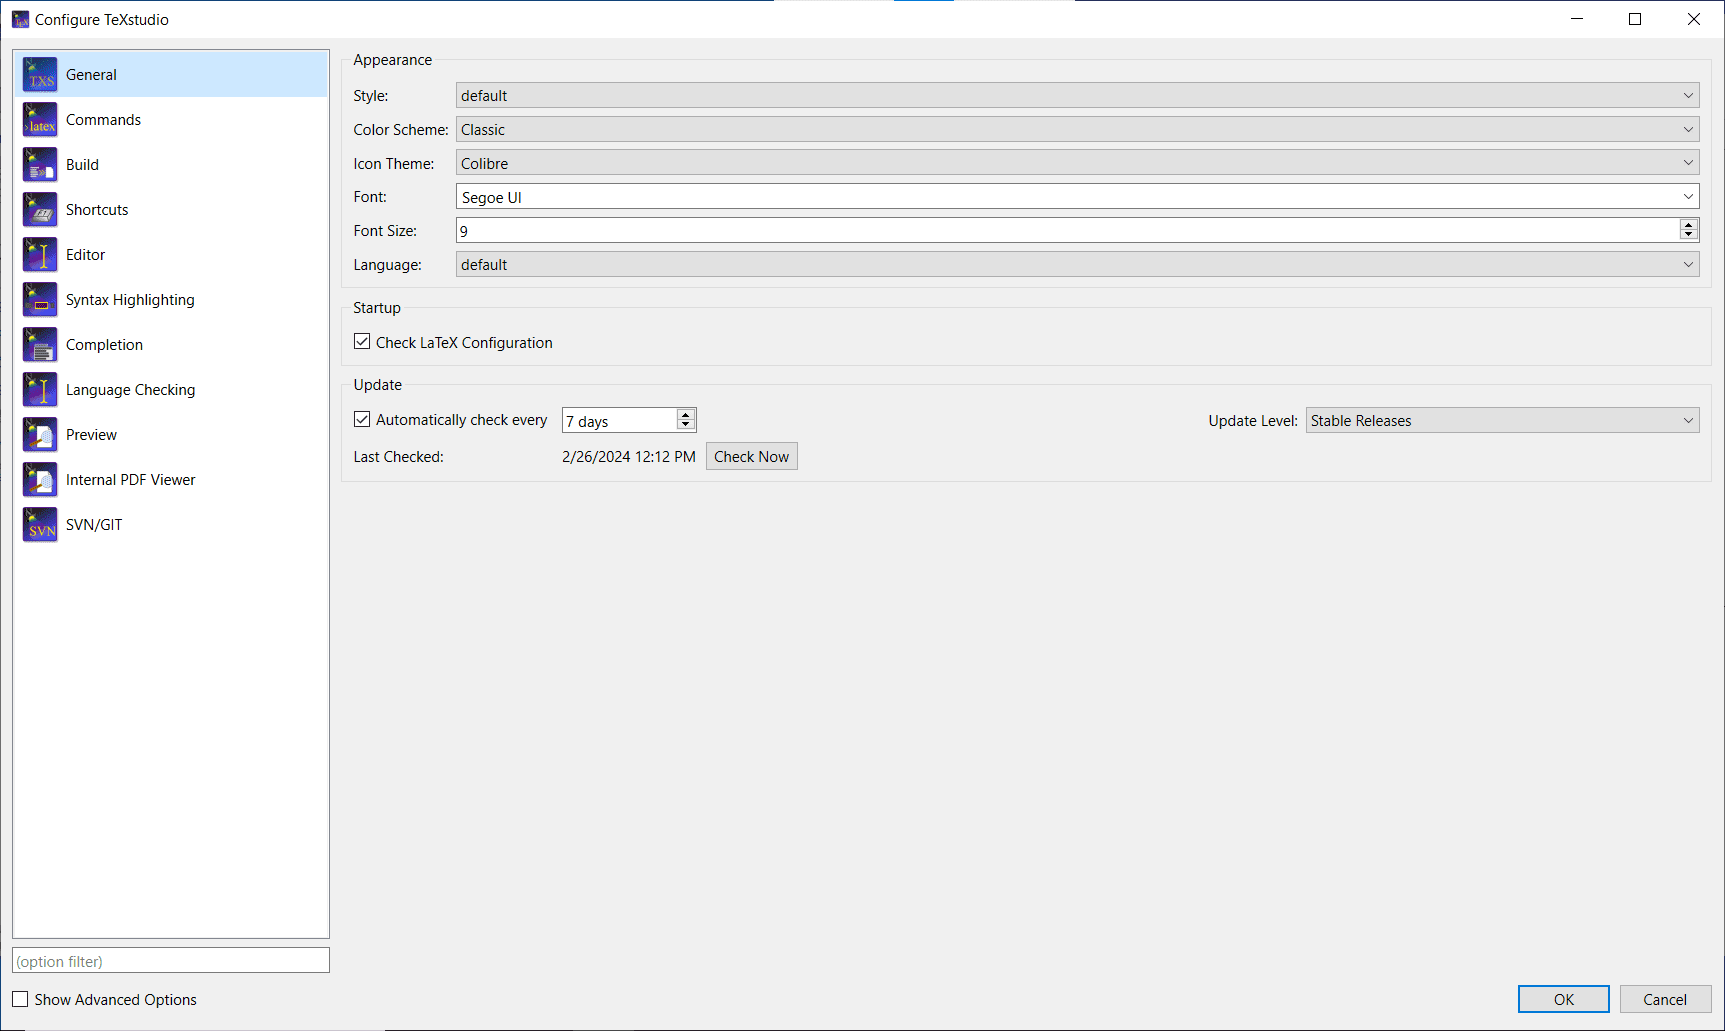Click the Cancel button
This screenshot has height=1031, width=1725.
[1665, 999]
